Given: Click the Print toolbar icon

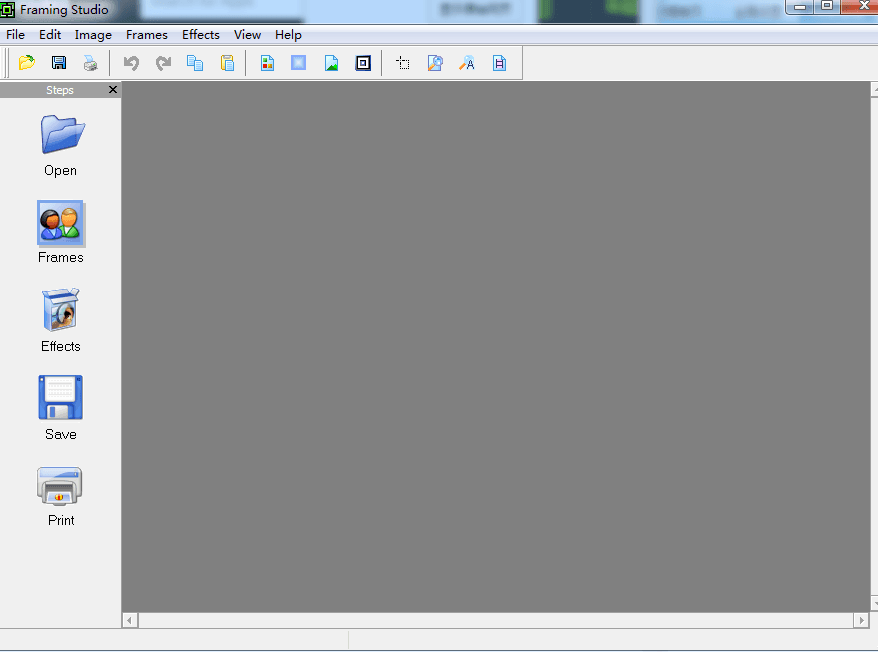Looking at the screenshot, I should (x=91, y=63).
